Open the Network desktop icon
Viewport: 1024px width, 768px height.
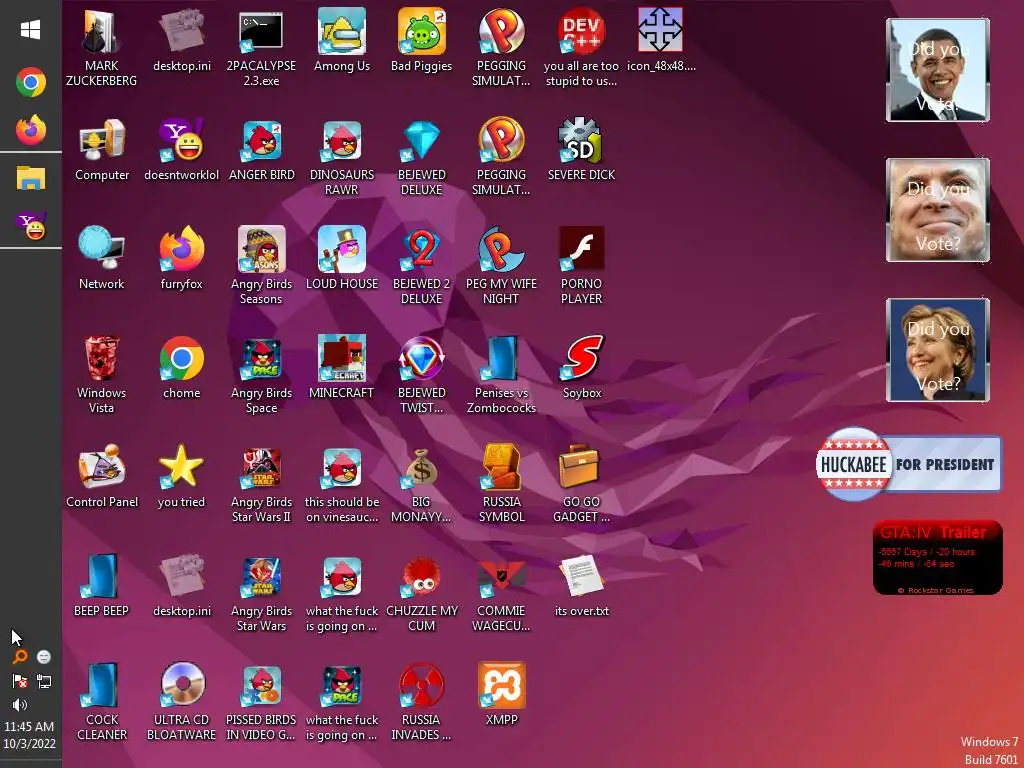101,259
